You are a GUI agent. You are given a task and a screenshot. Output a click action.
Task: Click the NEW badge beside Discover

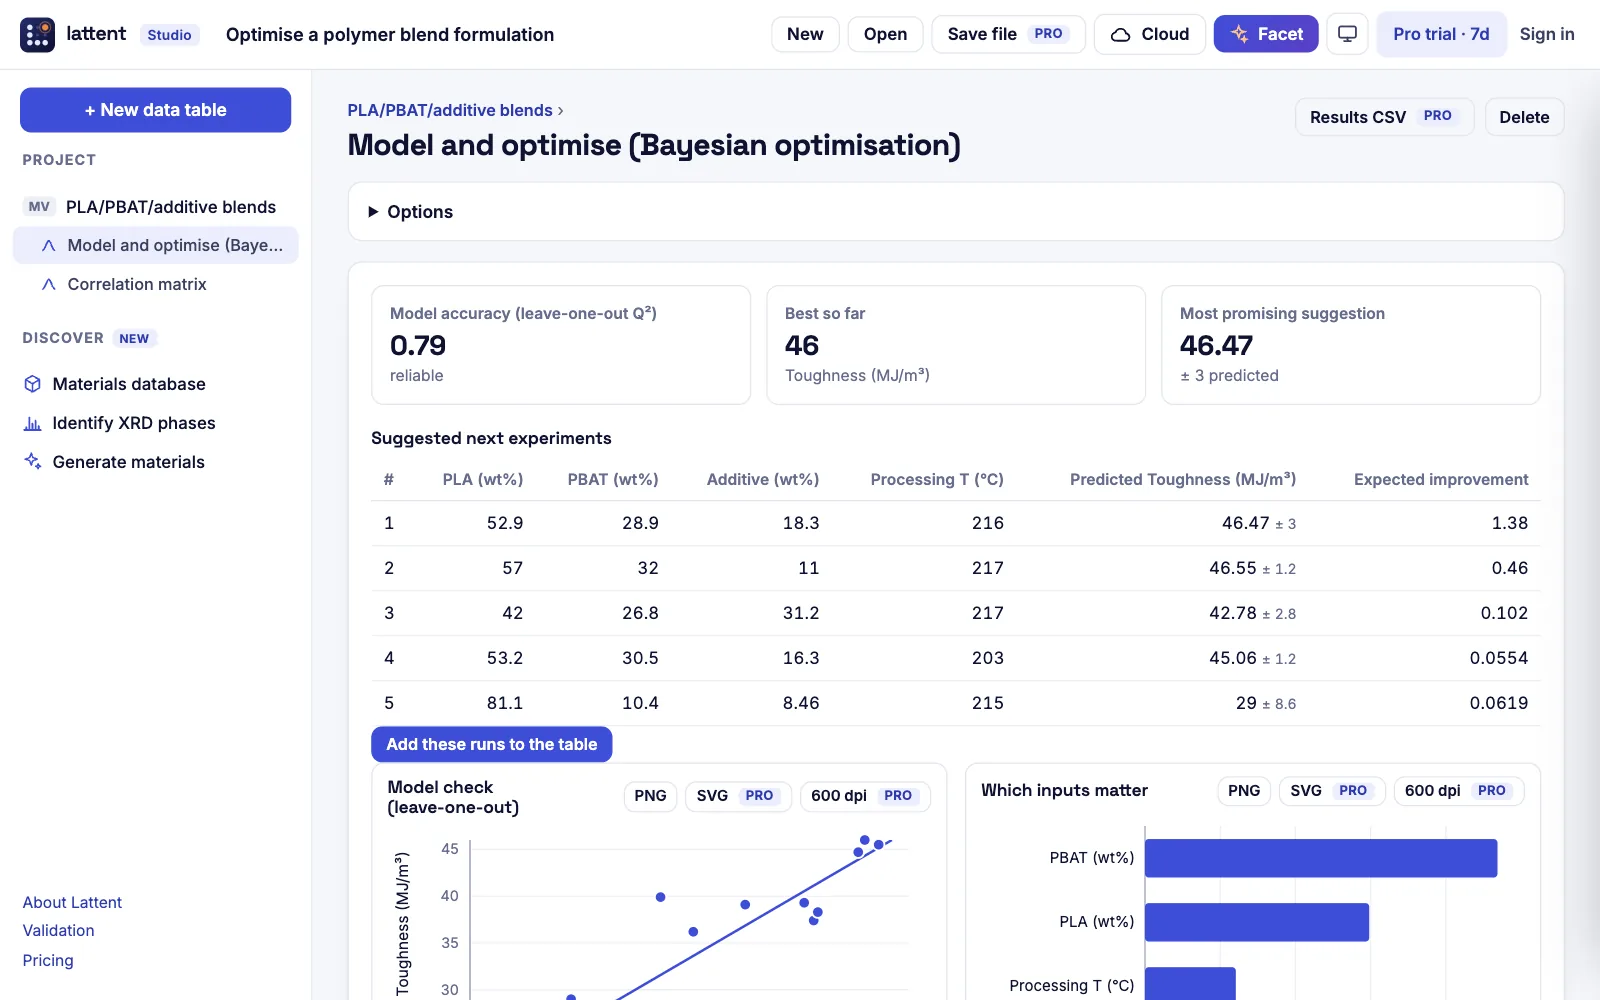coord(134,339)
